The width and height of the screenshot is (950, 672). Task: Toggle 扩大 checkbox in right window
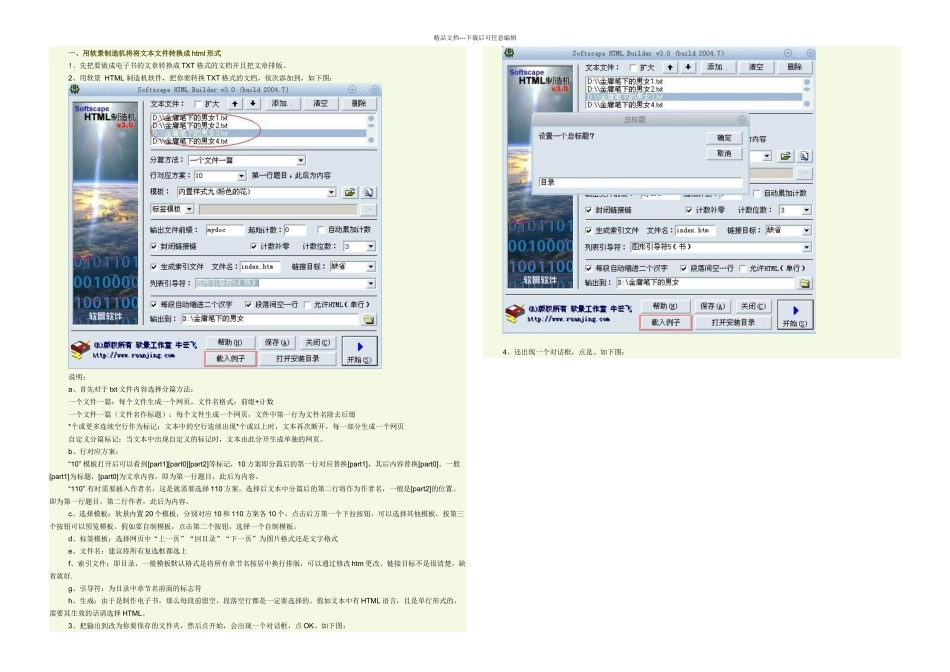(633, 68)
